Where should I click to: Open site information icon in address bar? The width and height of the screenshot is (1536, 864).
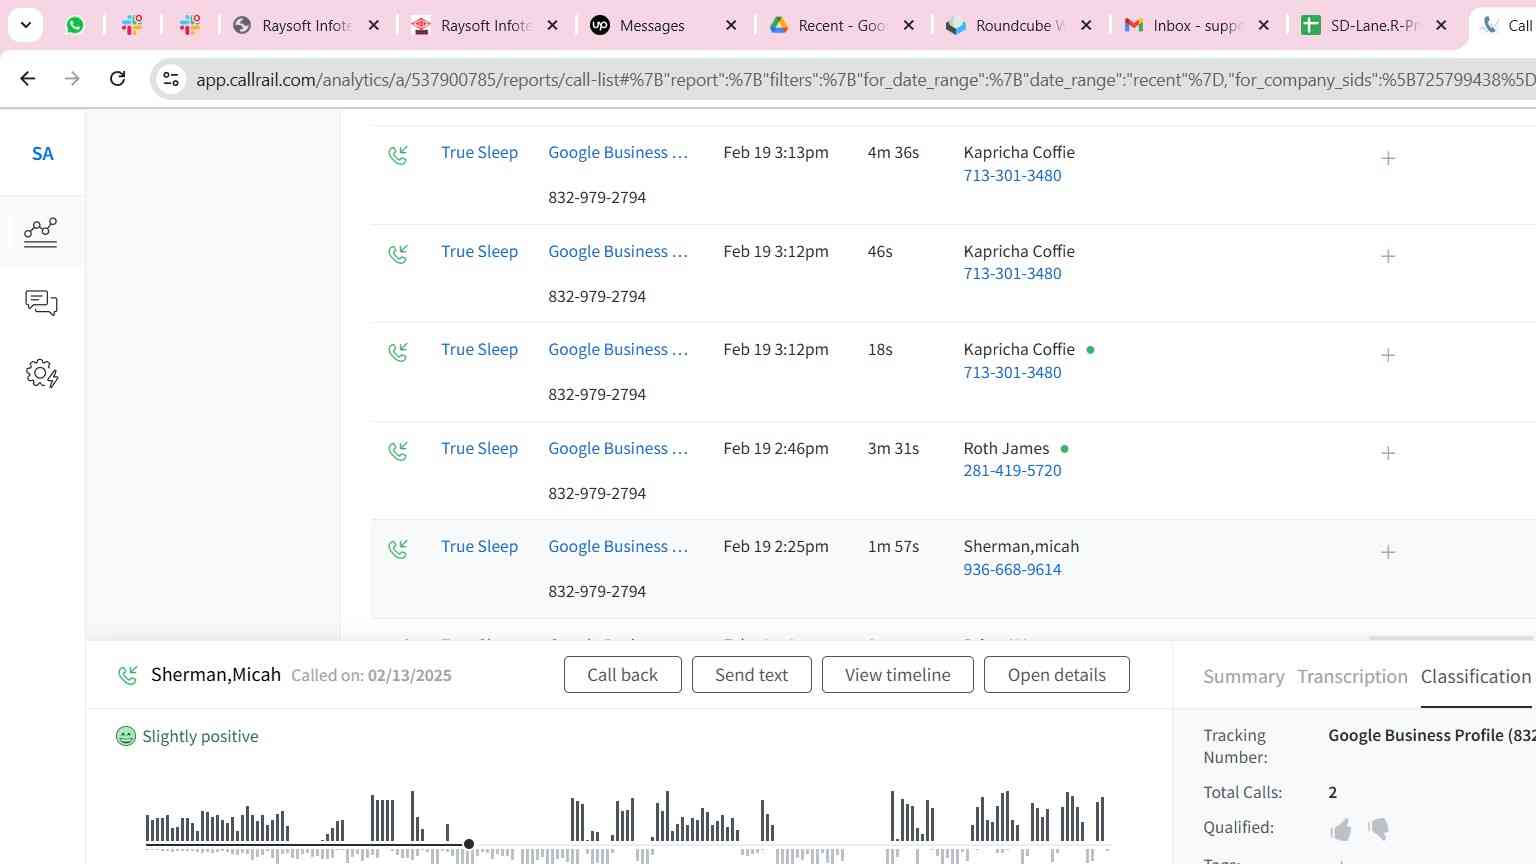[x=171, y=79]
